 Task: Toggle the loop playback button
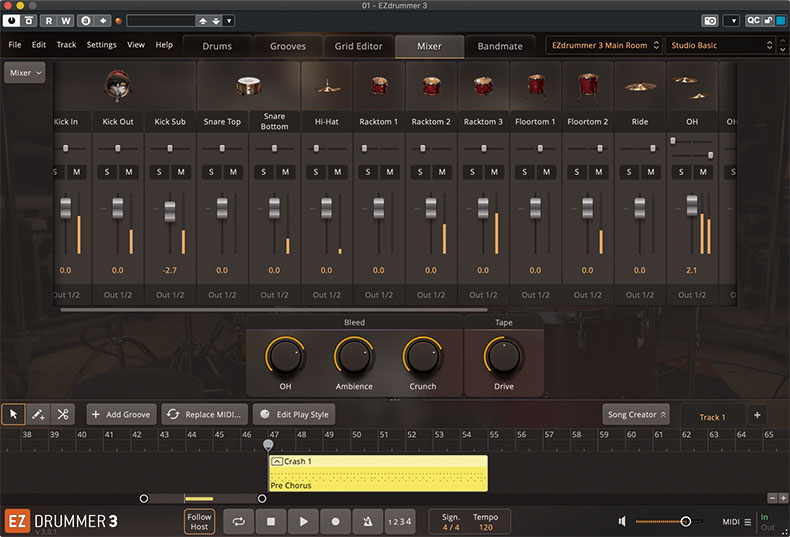(x=239, y=521)
